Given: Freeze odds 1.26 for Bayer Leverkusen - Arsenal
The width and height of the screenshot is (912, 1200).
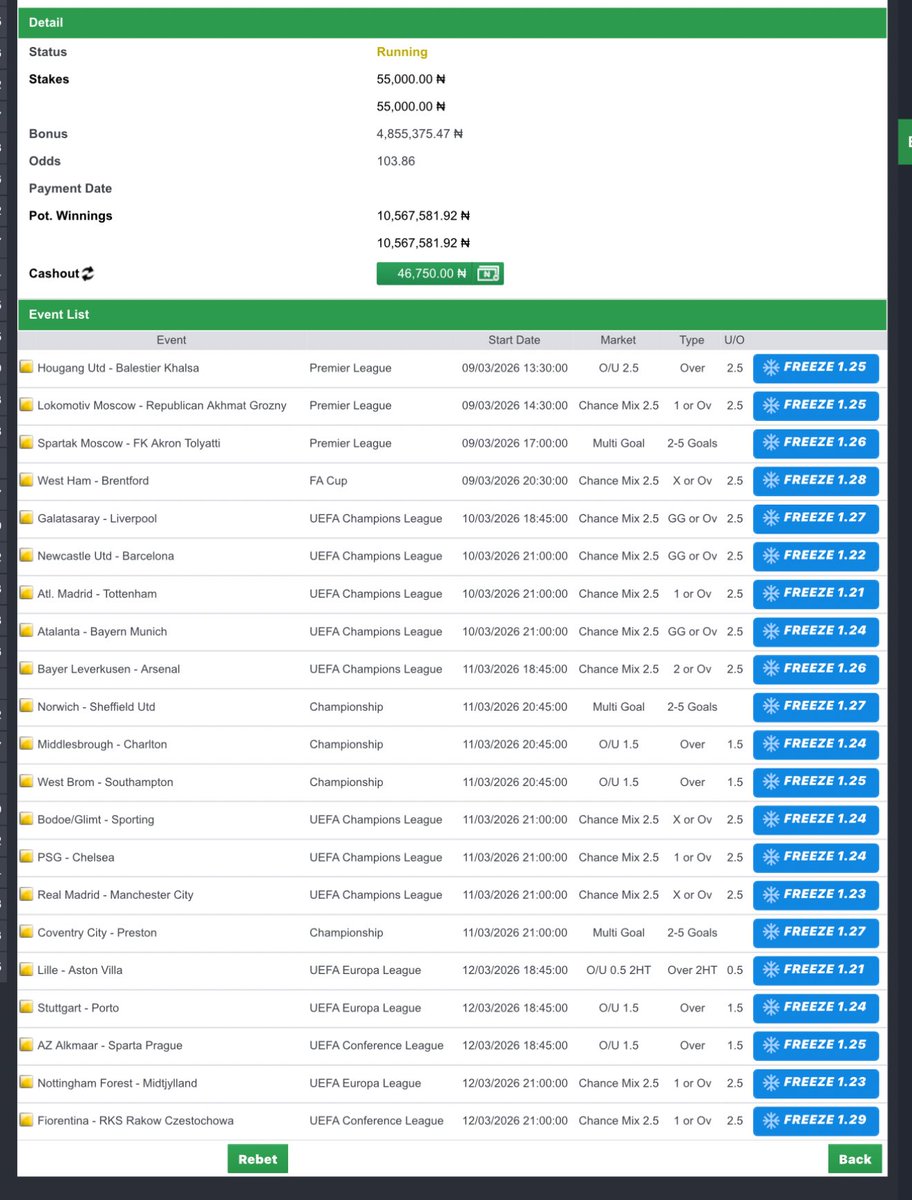Looking at the screenshot, I should coord(816,669).
